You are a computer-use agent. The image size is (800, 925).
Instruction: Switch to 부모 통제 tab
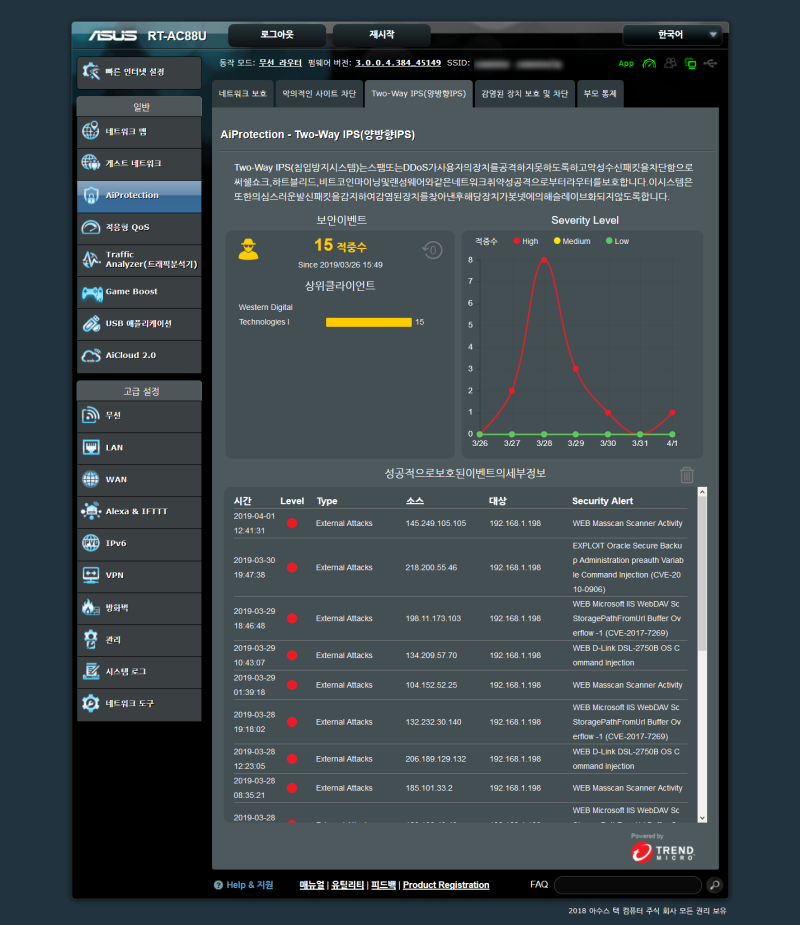click(x=600, y=94)
